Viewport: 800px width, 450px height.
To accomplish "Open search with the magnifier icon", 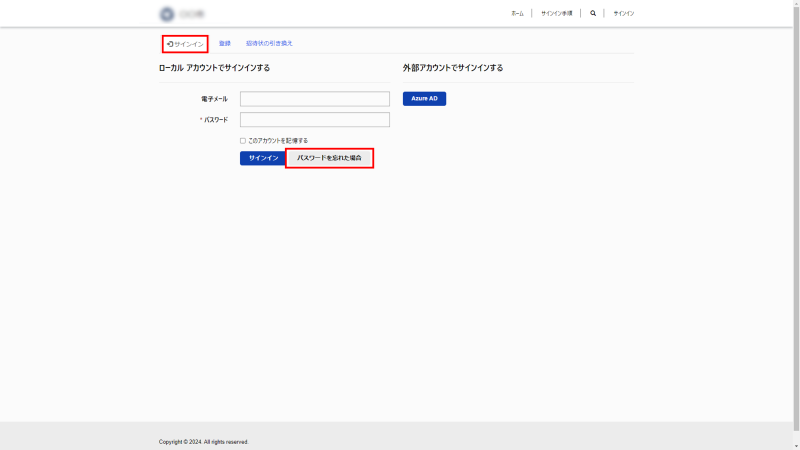I will point(593,14).
